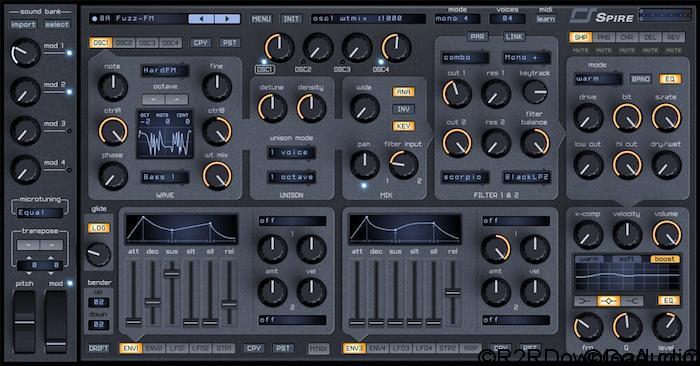Click the midi learn button
Viewport: 700px width, 366px height.
tap(546, 19)
